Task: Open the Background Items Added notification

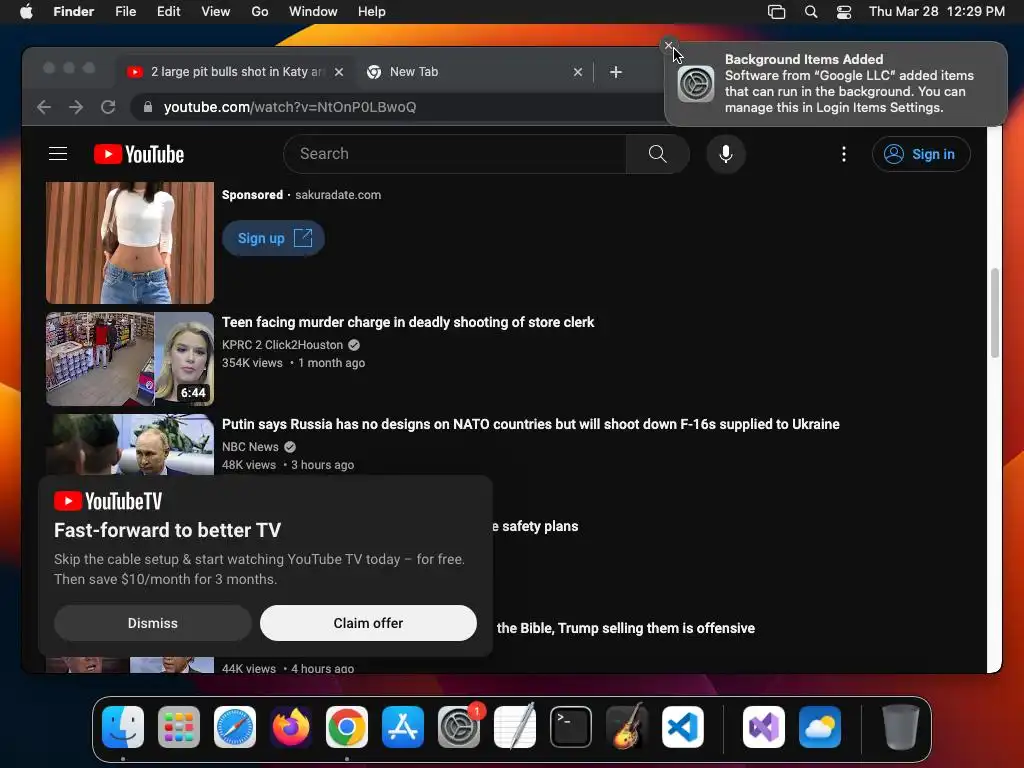Action: (x=836, y=84)
